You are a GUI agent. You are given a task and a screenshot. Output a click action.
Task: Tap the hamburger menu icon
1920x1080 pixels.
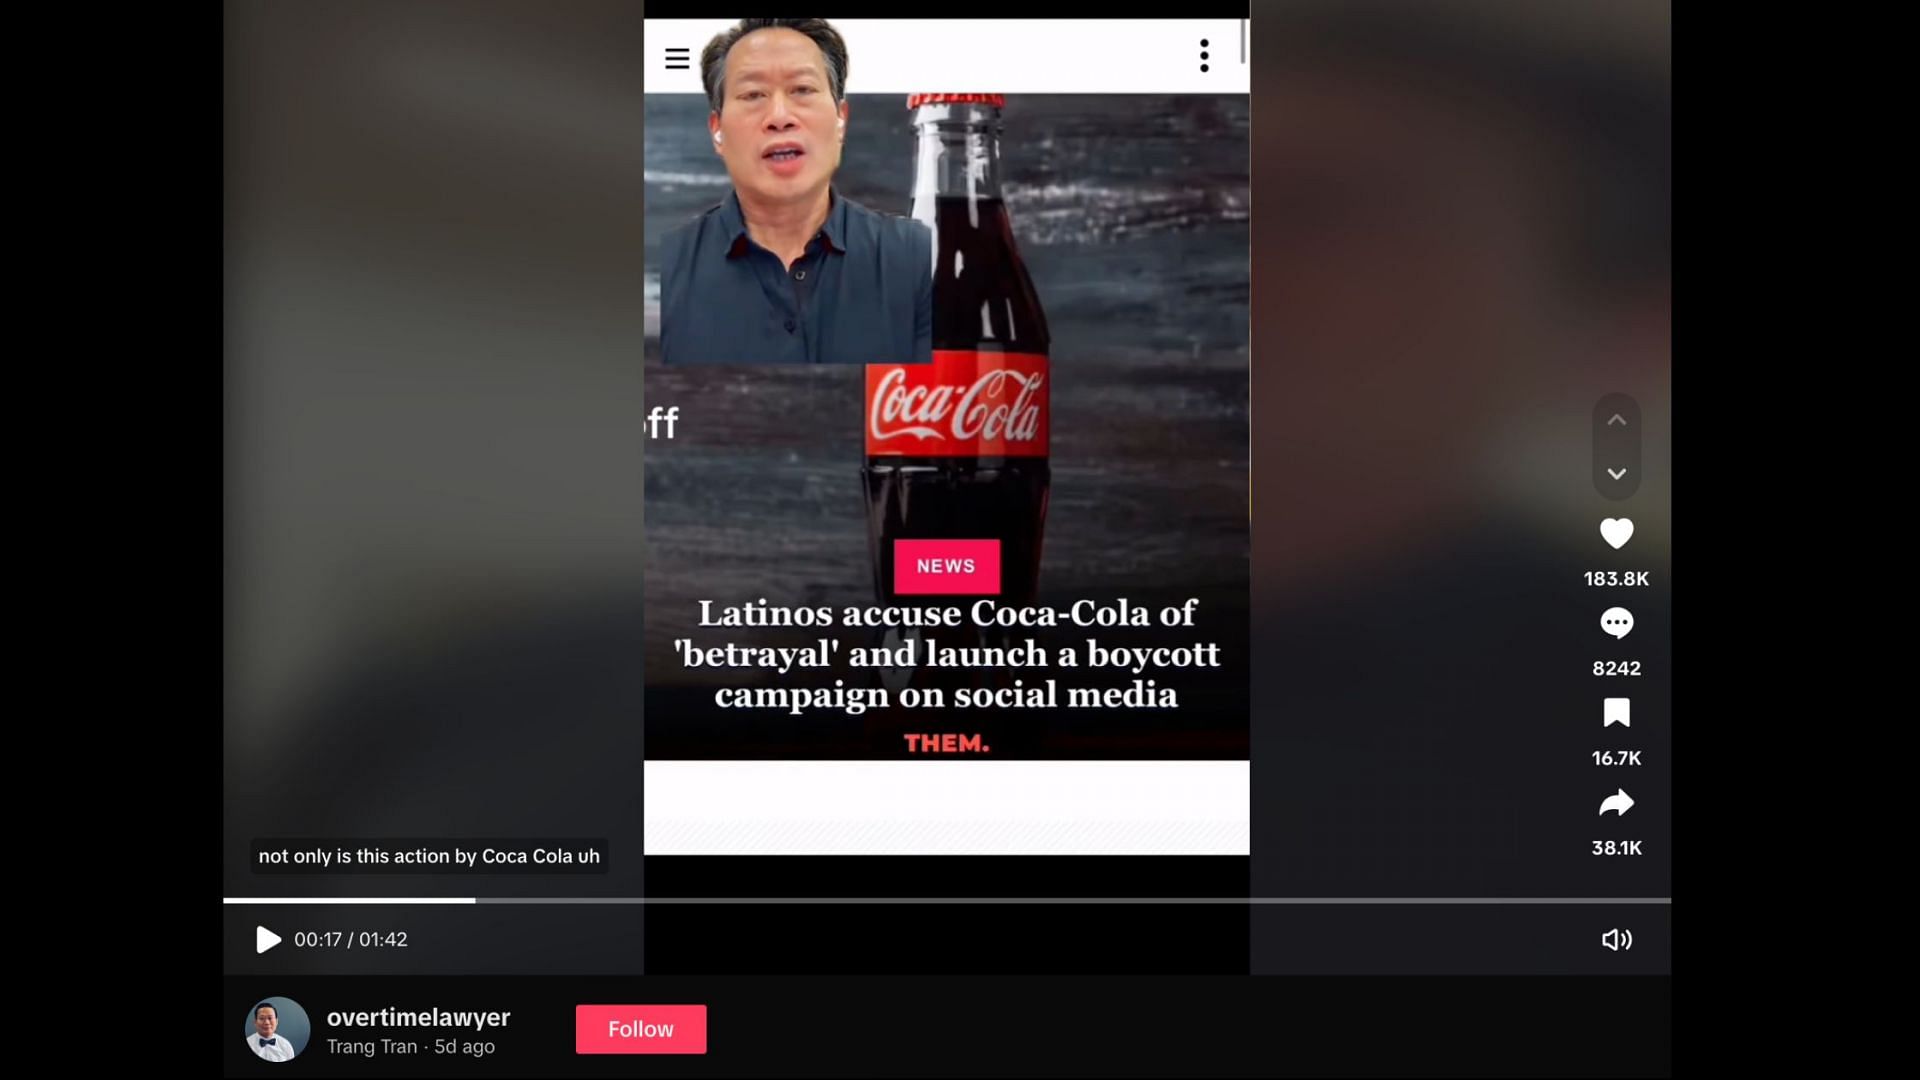(x=676, y=57)
